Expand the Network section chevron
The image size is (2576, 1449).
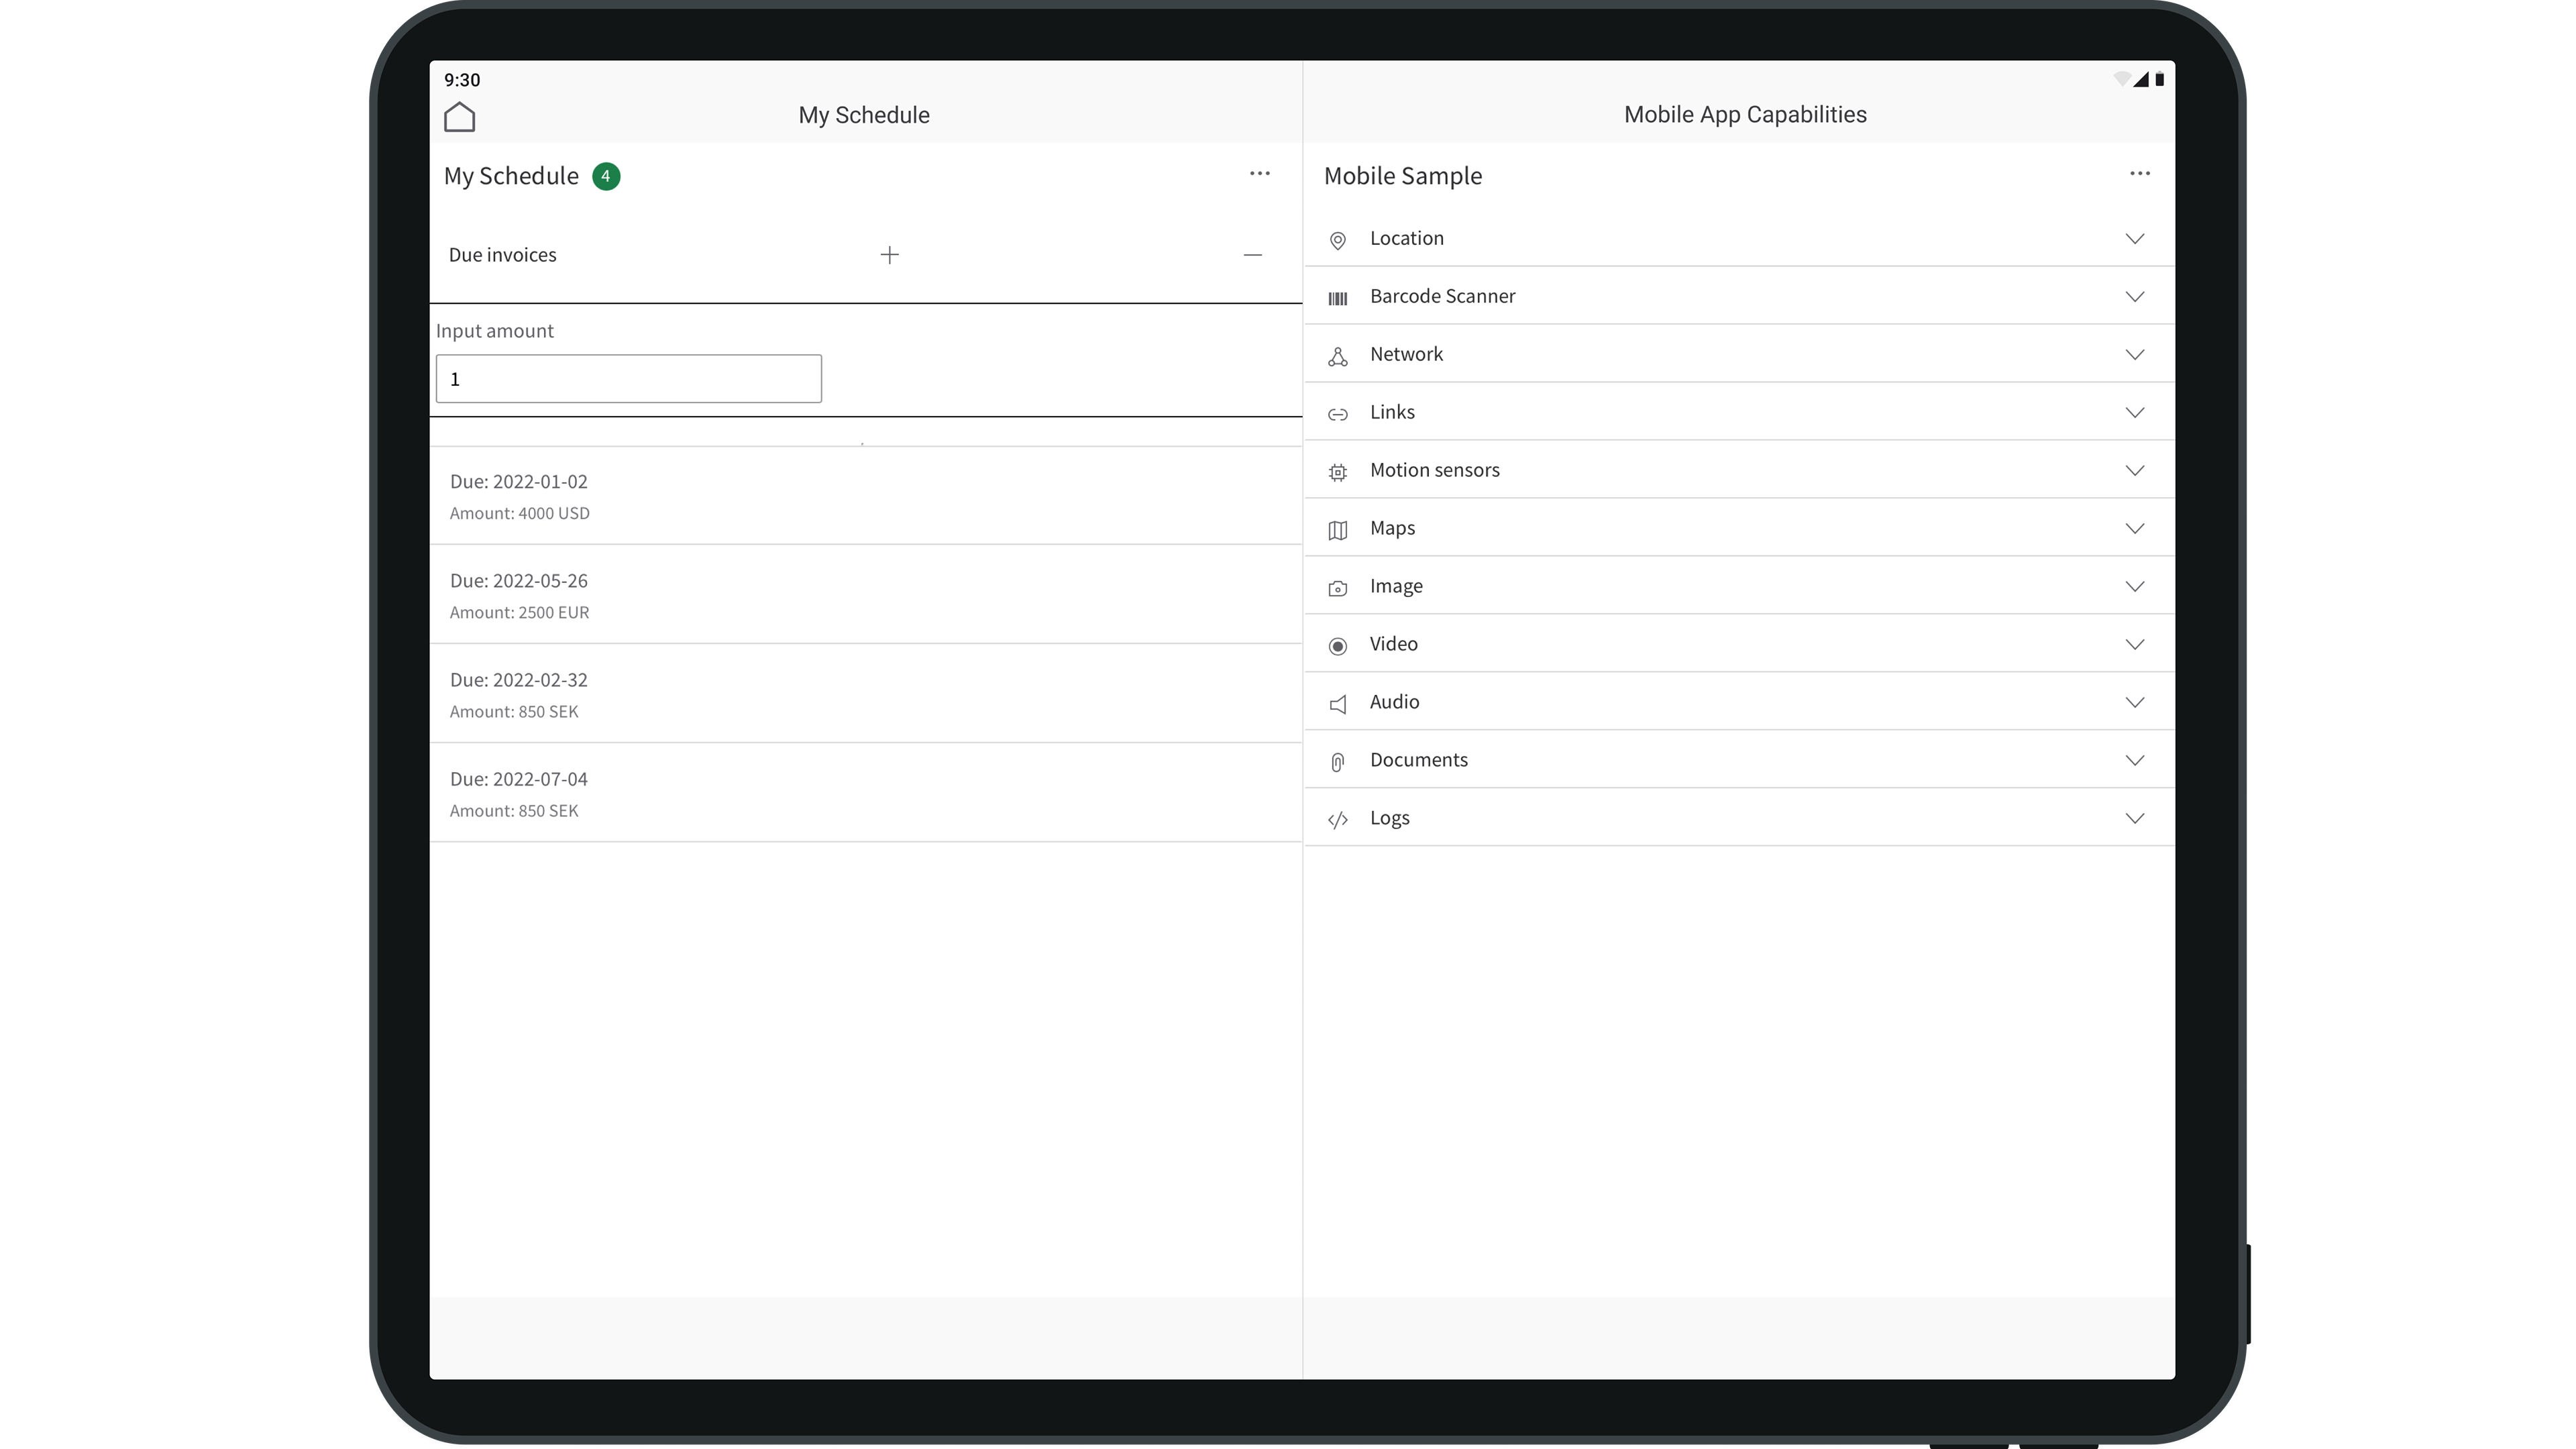point(2135,355)
